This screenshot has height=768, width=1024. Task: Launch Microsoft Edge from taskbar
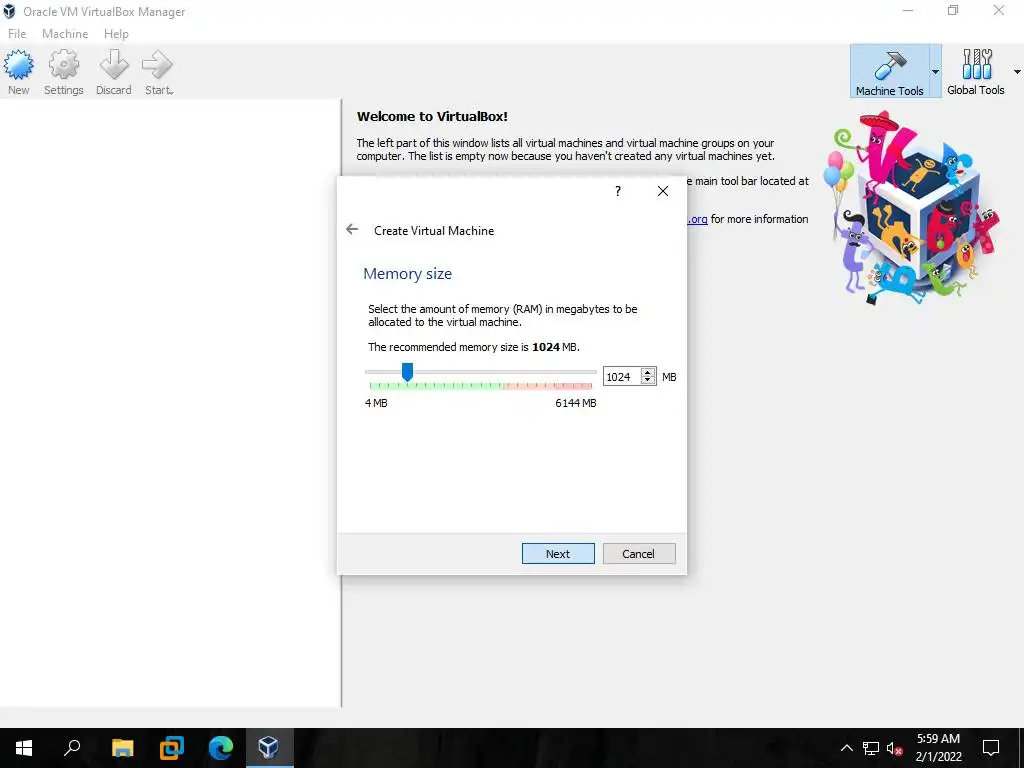click(221, 748)
